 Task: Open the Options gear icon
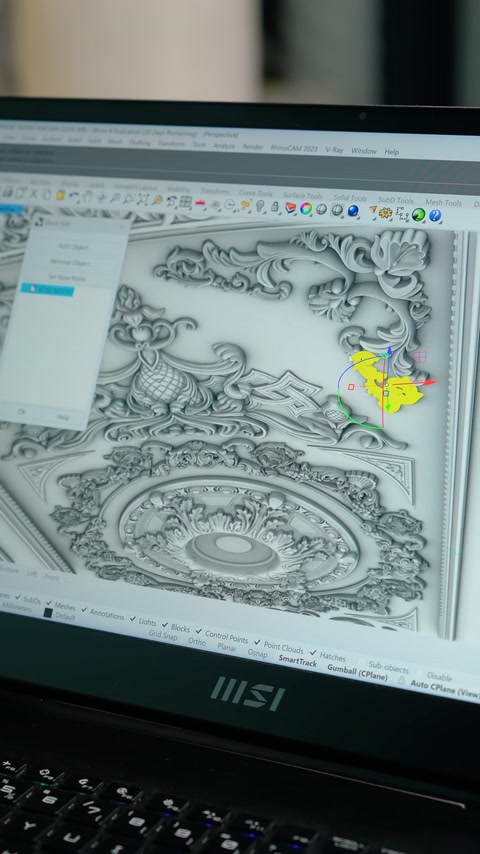coord(385,212)
